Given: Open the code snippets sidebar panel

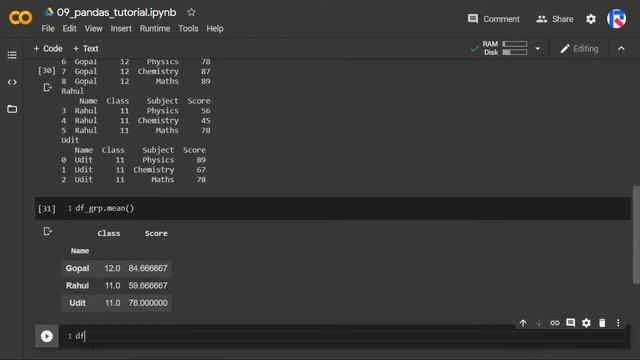Looking at the screenshot, I should (x=12, y=82).
